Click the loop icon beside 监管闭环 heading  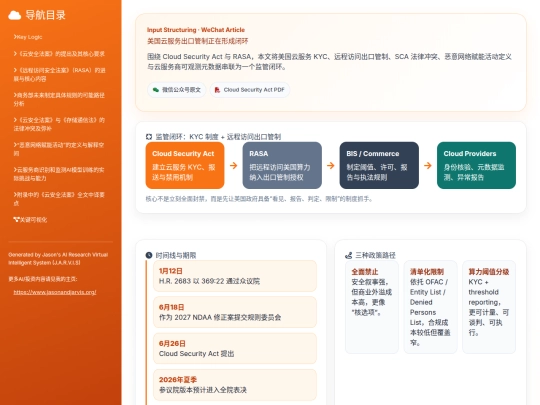[x=149, y=137]
